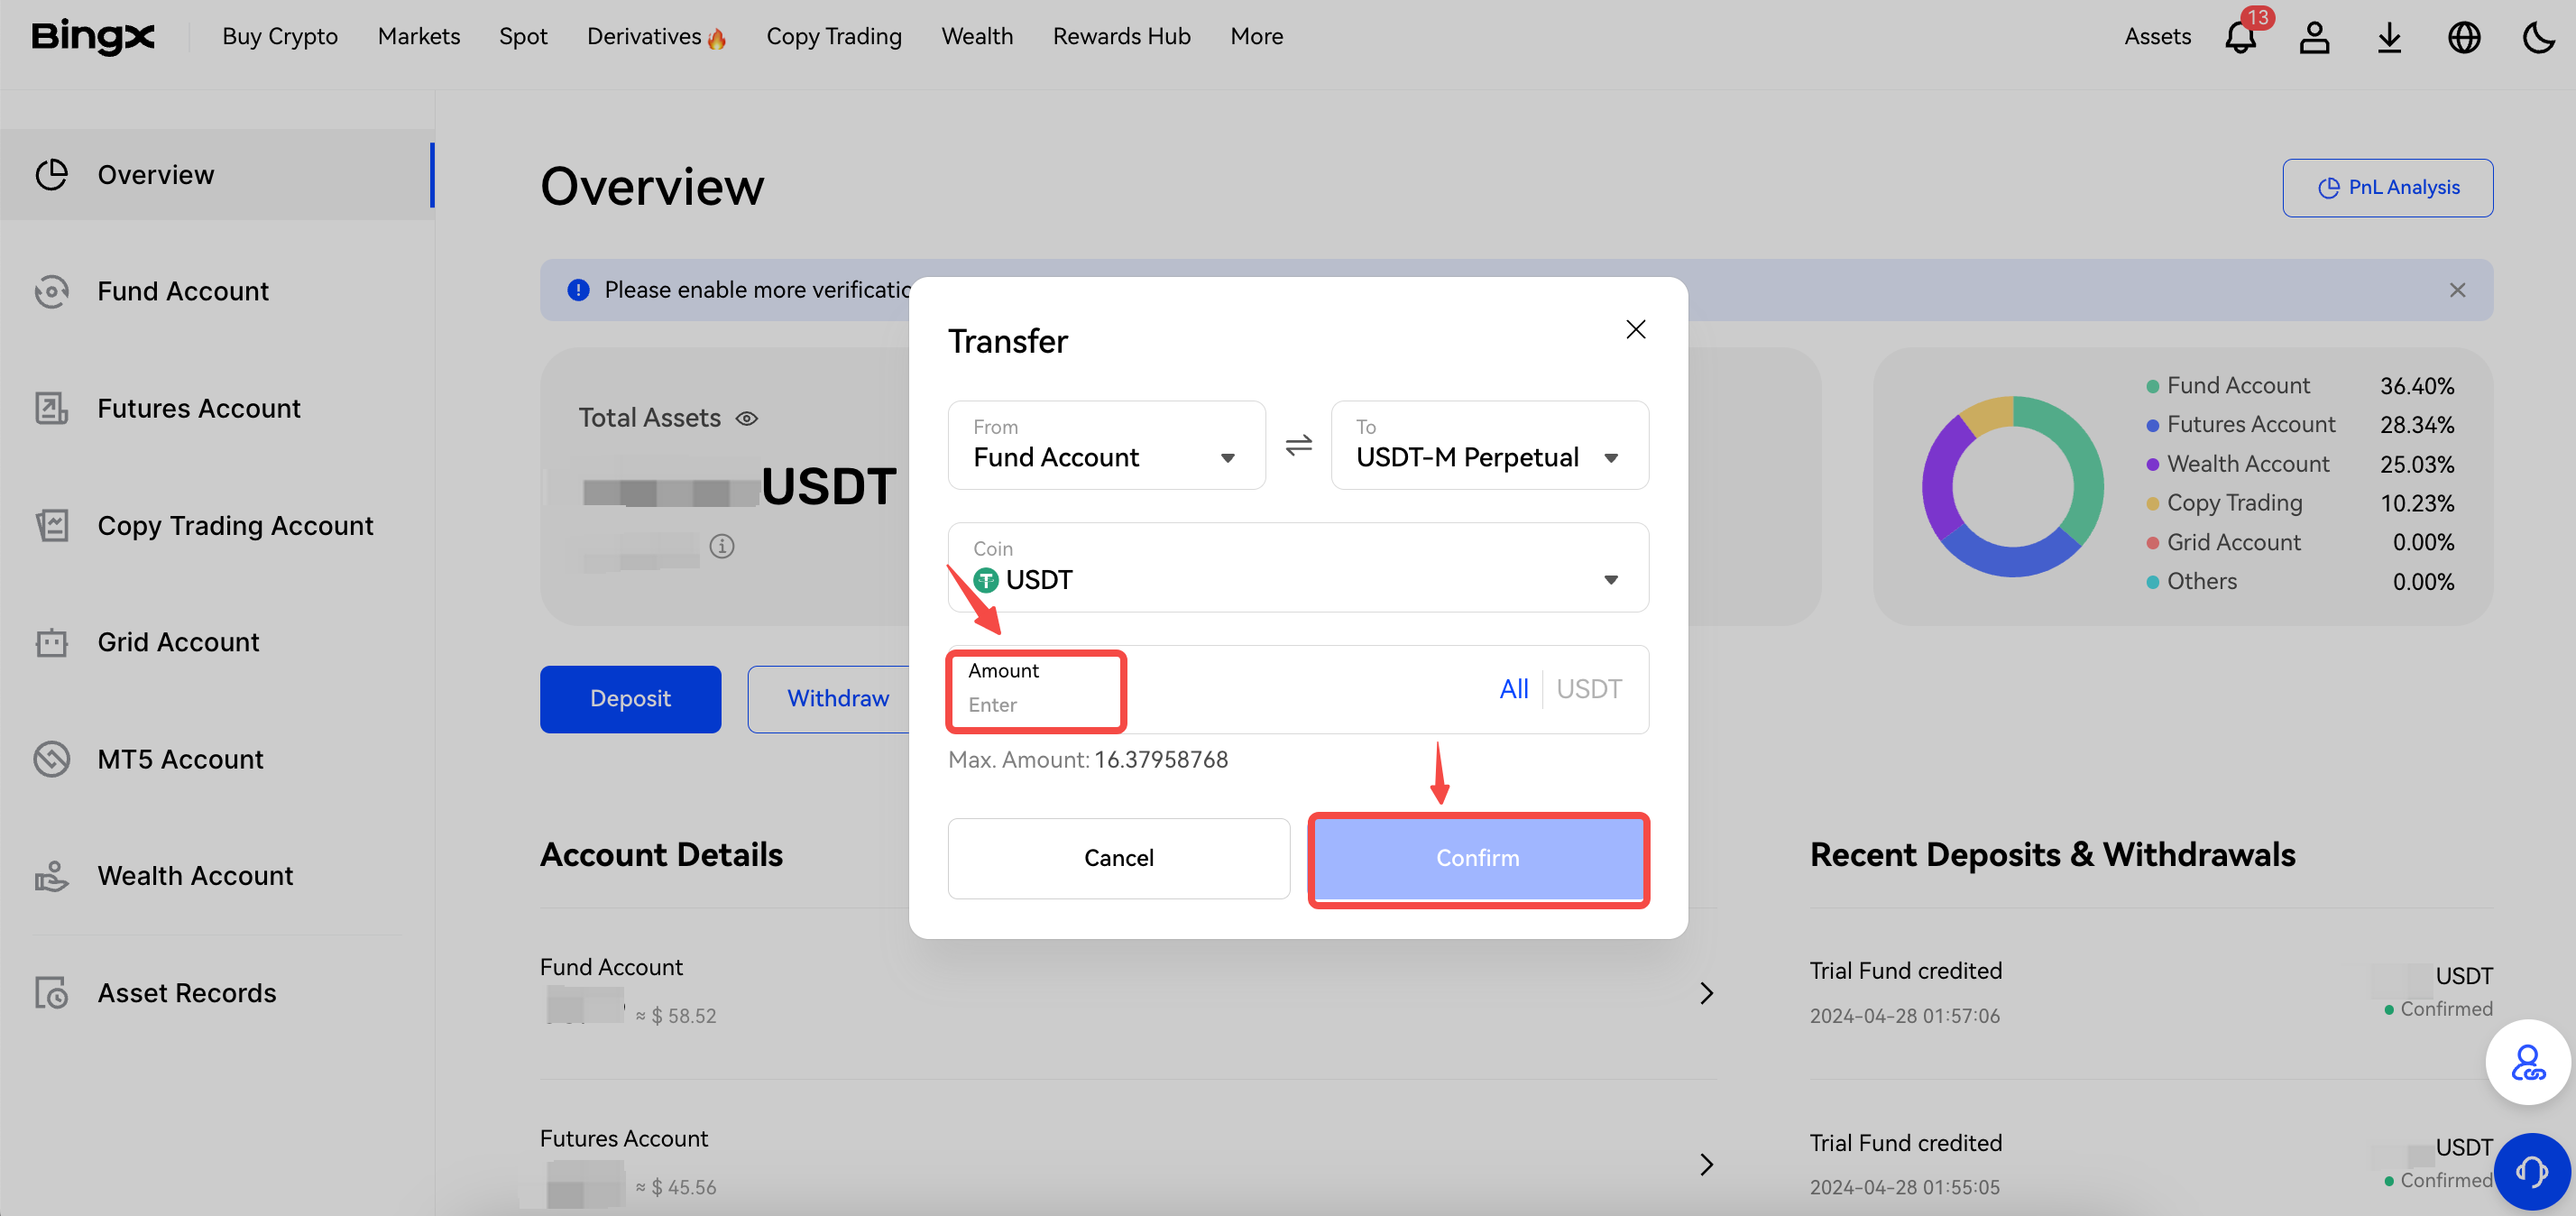The height and width of the screenshot is (1216, 2576).
Task: Open Spot menu item
Action: pyautogui.click(x=523, y=37)
